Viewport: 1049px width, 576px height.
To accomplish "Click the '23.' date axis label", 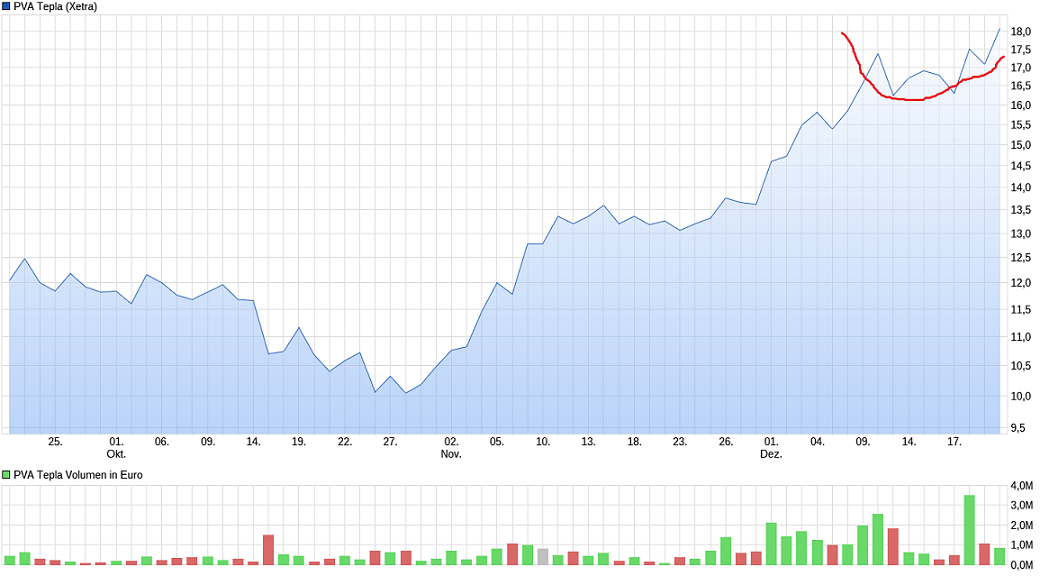I will [x=680, y=442].
